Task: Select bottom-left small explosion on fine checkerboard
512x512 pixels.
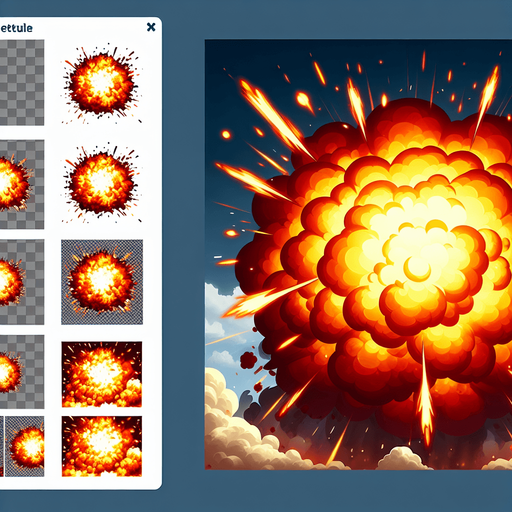Action: pos(25,446)
